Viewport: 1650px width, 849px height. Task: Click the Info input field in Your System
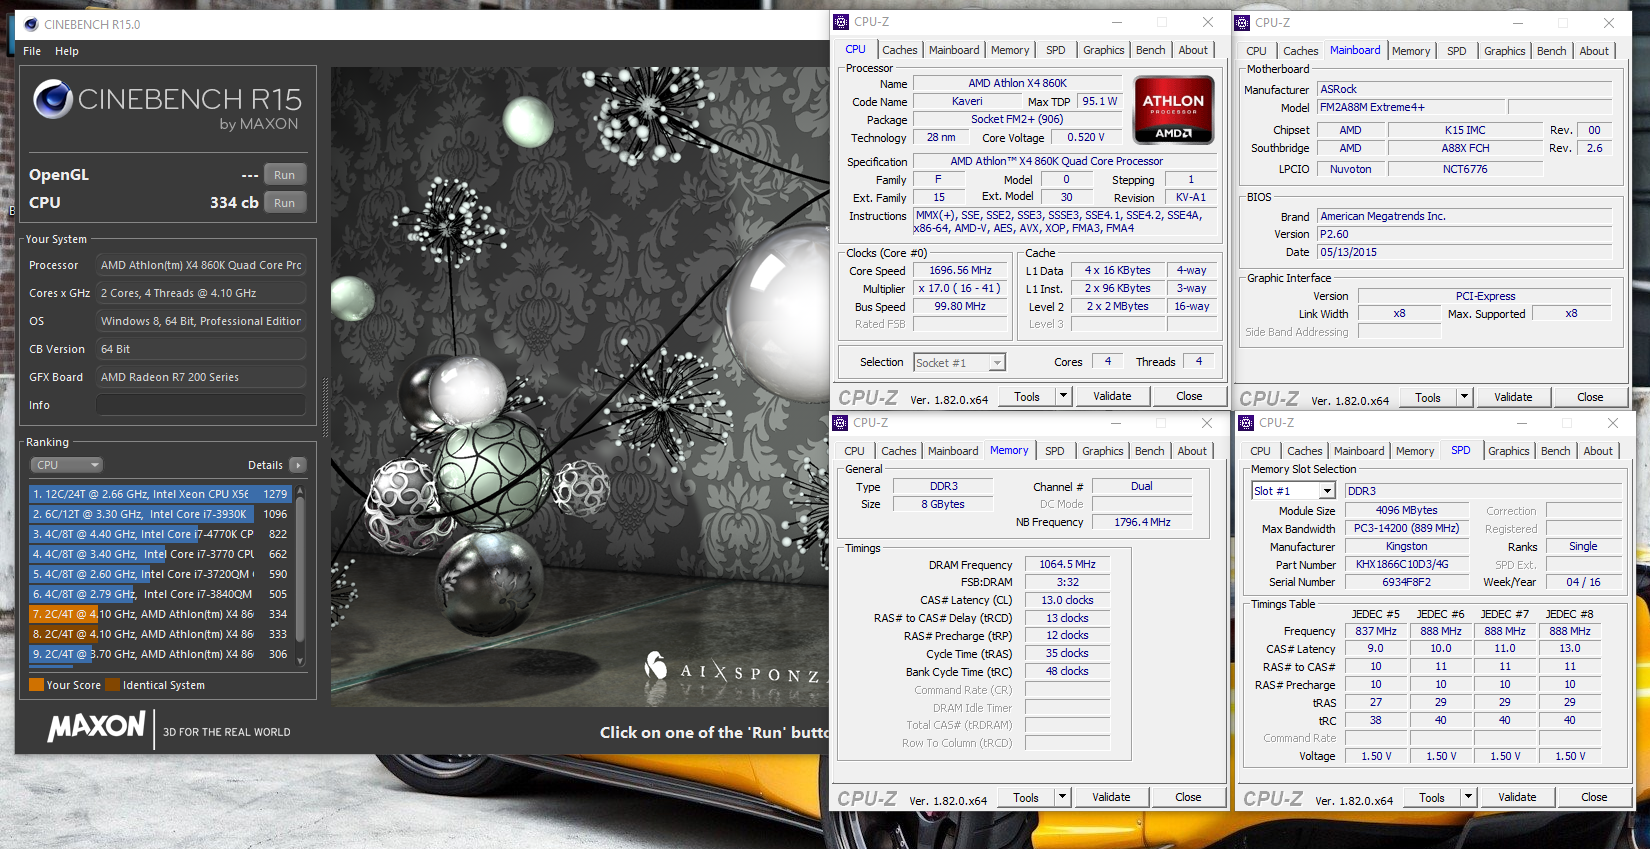[x=201, y=405]
